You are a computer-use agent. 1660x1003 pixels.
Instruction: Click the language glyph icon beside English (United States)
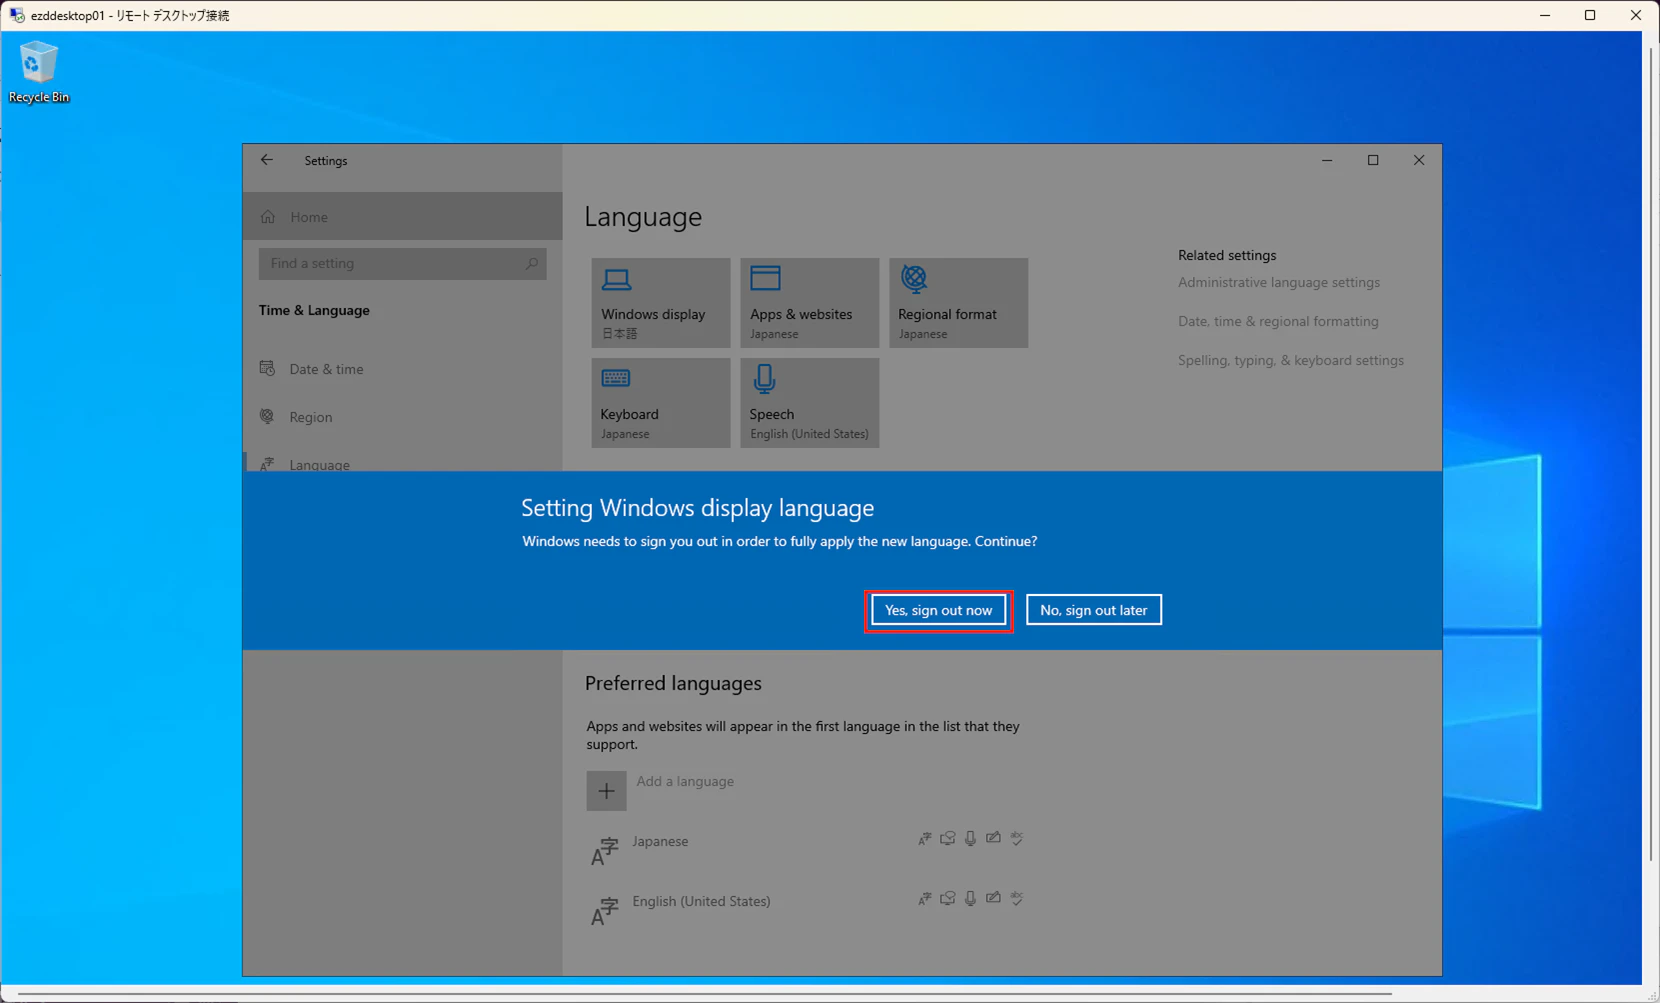(x=604, y=911)
